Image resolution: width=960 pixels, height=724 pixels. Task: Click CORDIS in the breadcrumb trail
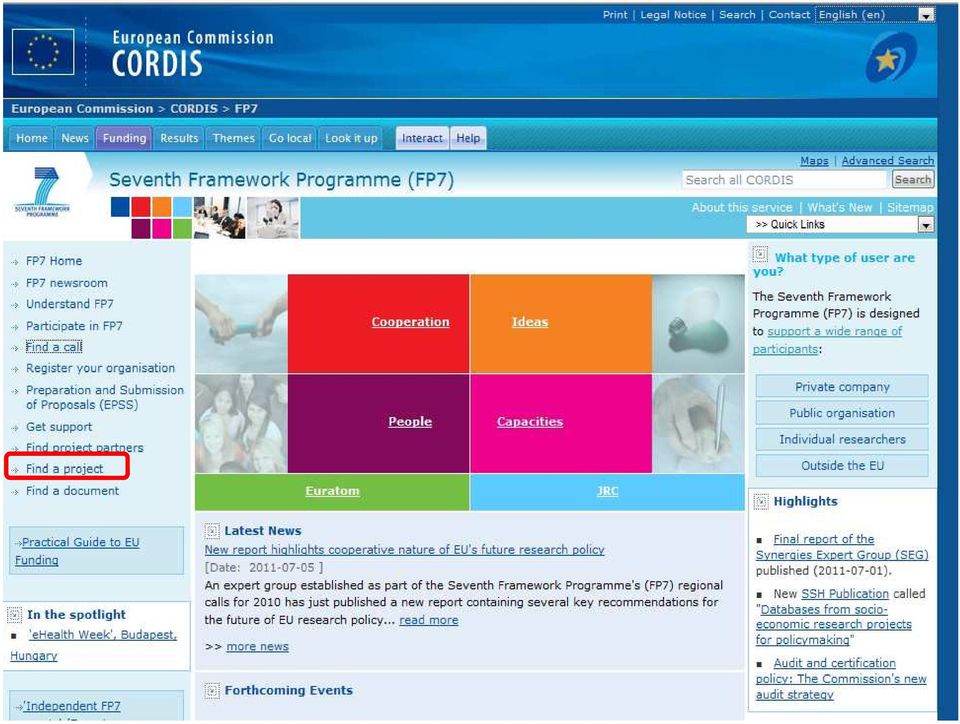[x=193, y=109]
